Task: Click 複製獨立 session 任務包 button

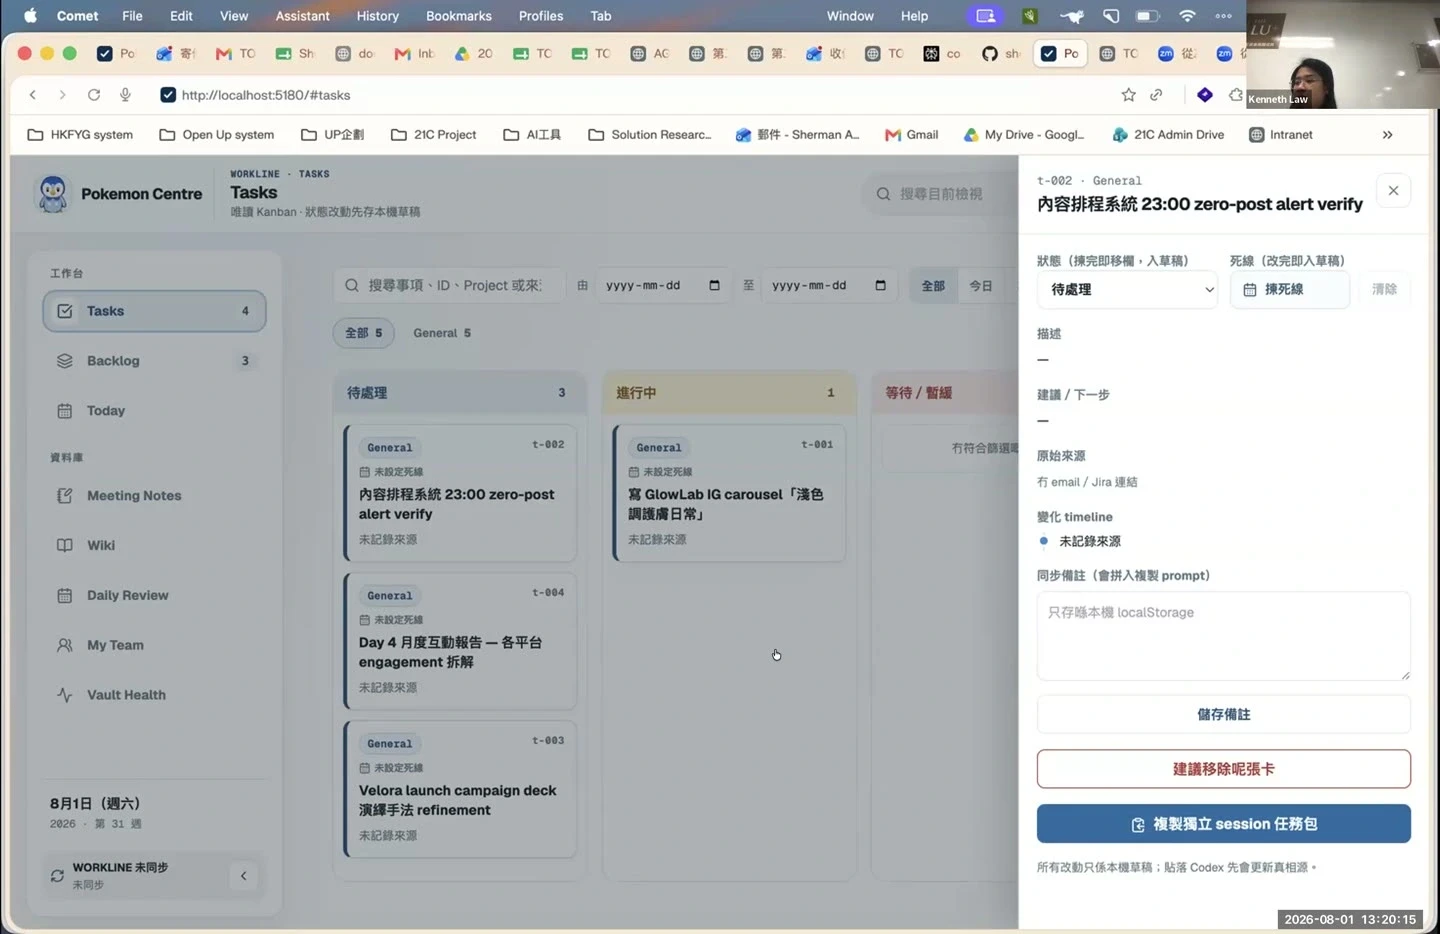Action: (x=1224, y=825)
